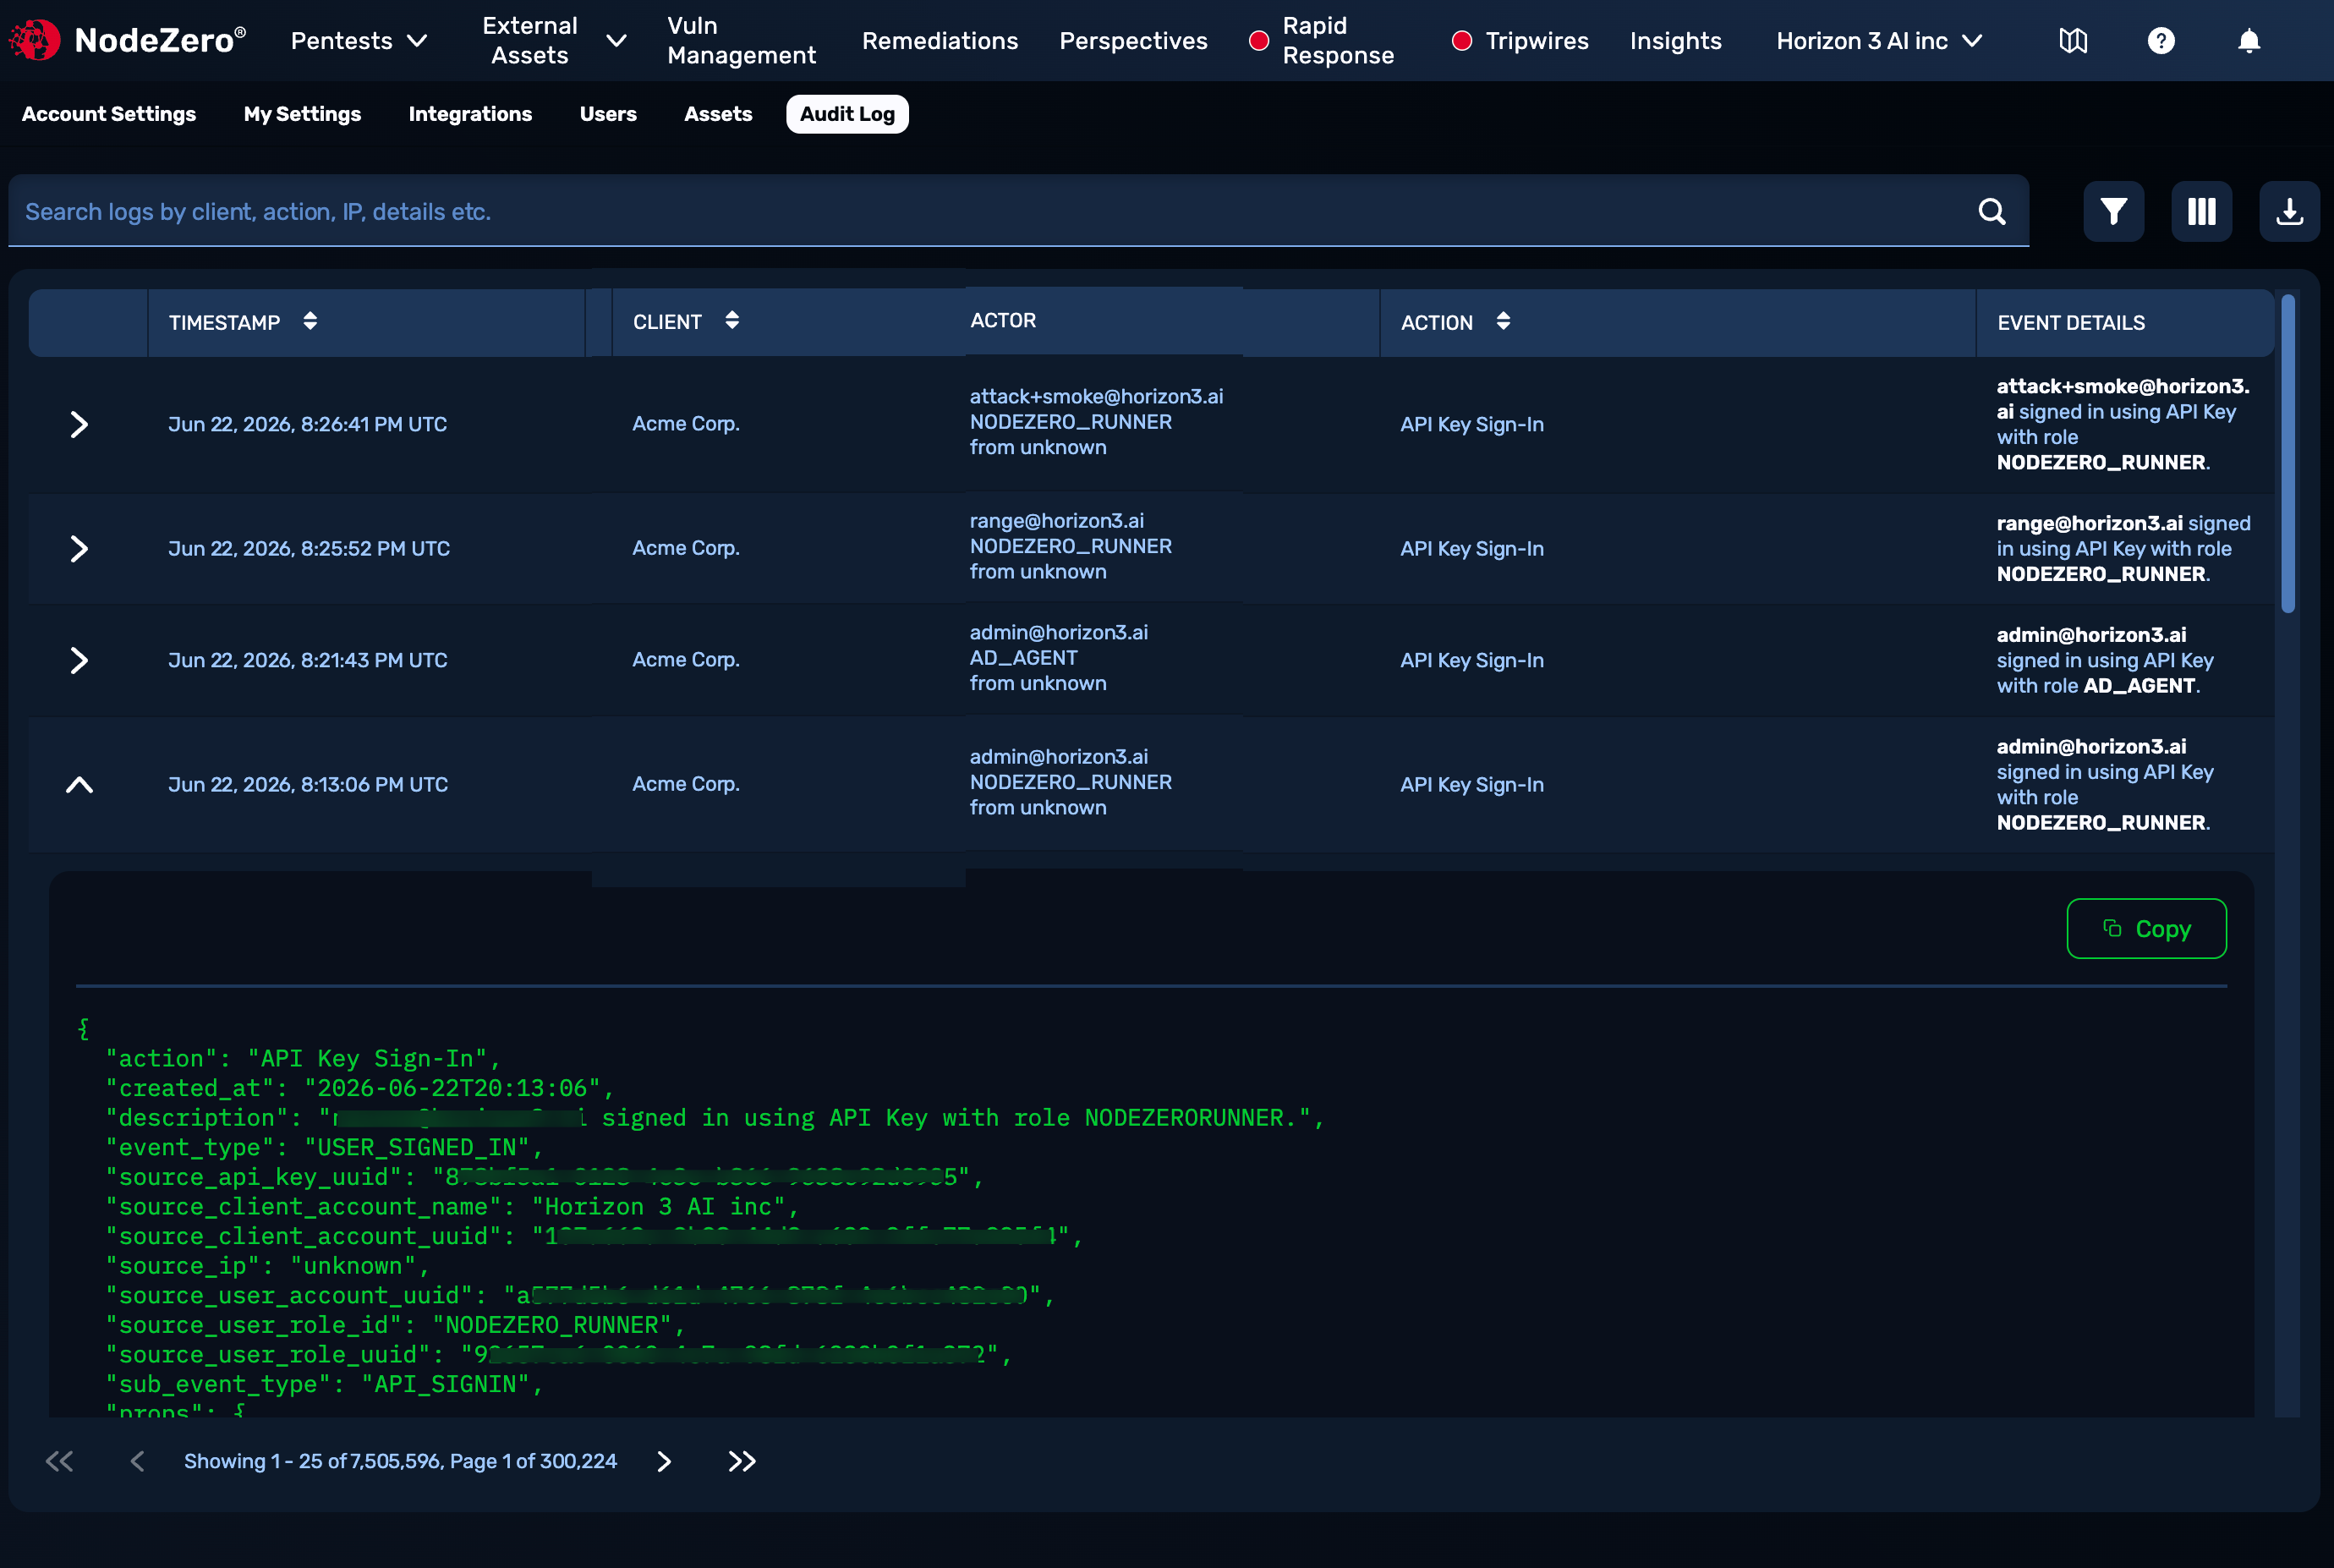This screenshot has width=2334, height=1568.
Task: Expand the 8:26:41 PM log row
Action: click(x=79, y=425)
